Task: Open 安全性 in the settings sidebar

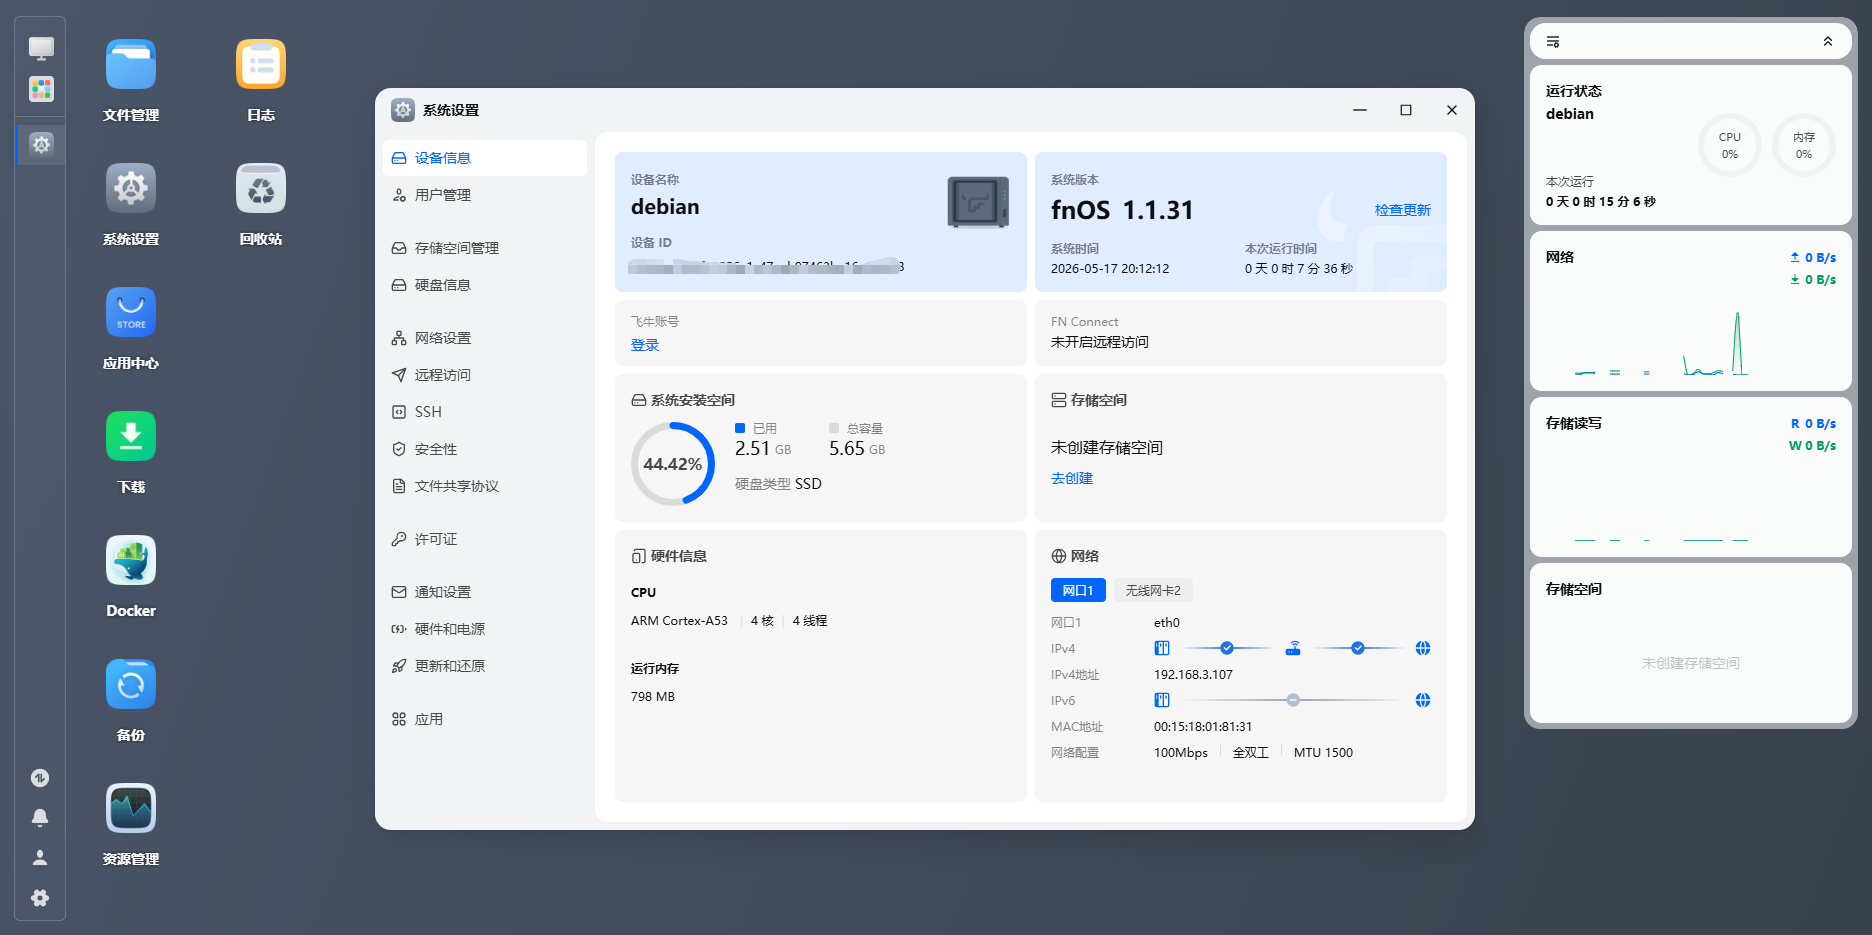Action: pos(485,449)
